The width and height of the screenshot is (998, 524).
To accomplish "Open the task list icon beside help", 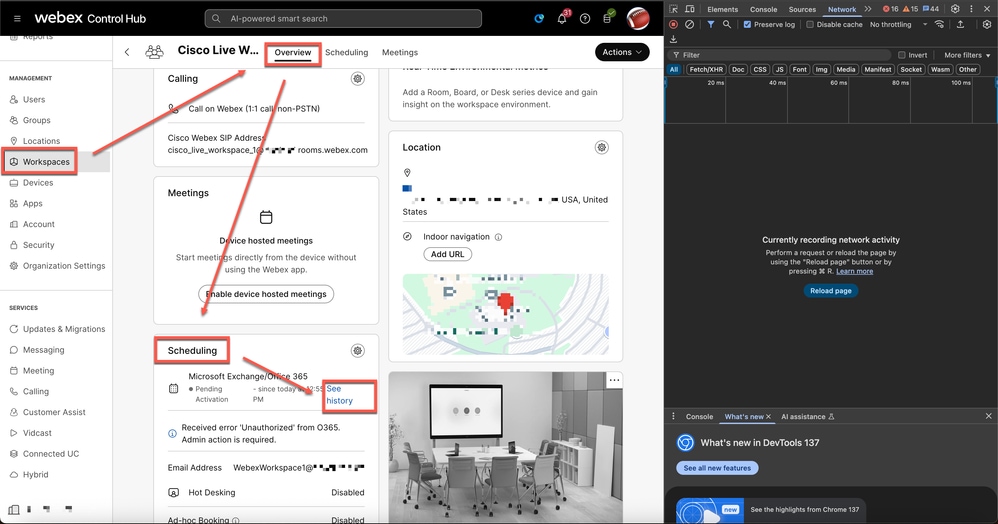I will 608,17.
